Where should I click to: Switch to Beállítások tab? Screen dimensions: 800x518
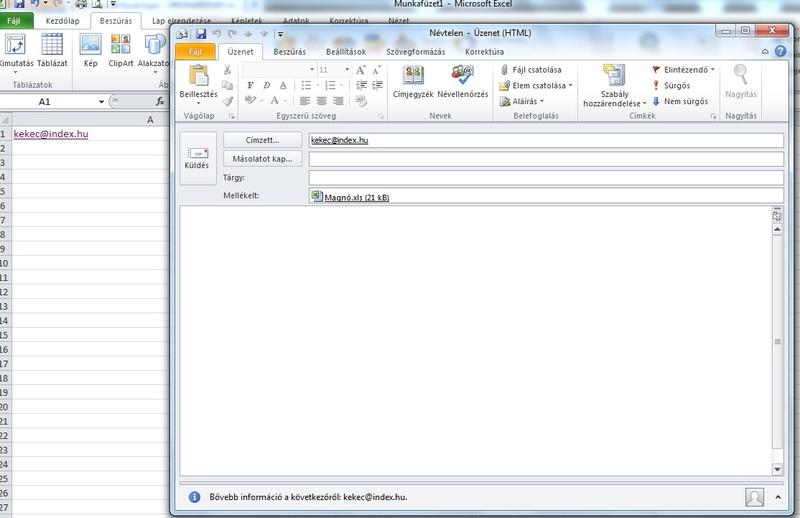(x=346, y=52)
